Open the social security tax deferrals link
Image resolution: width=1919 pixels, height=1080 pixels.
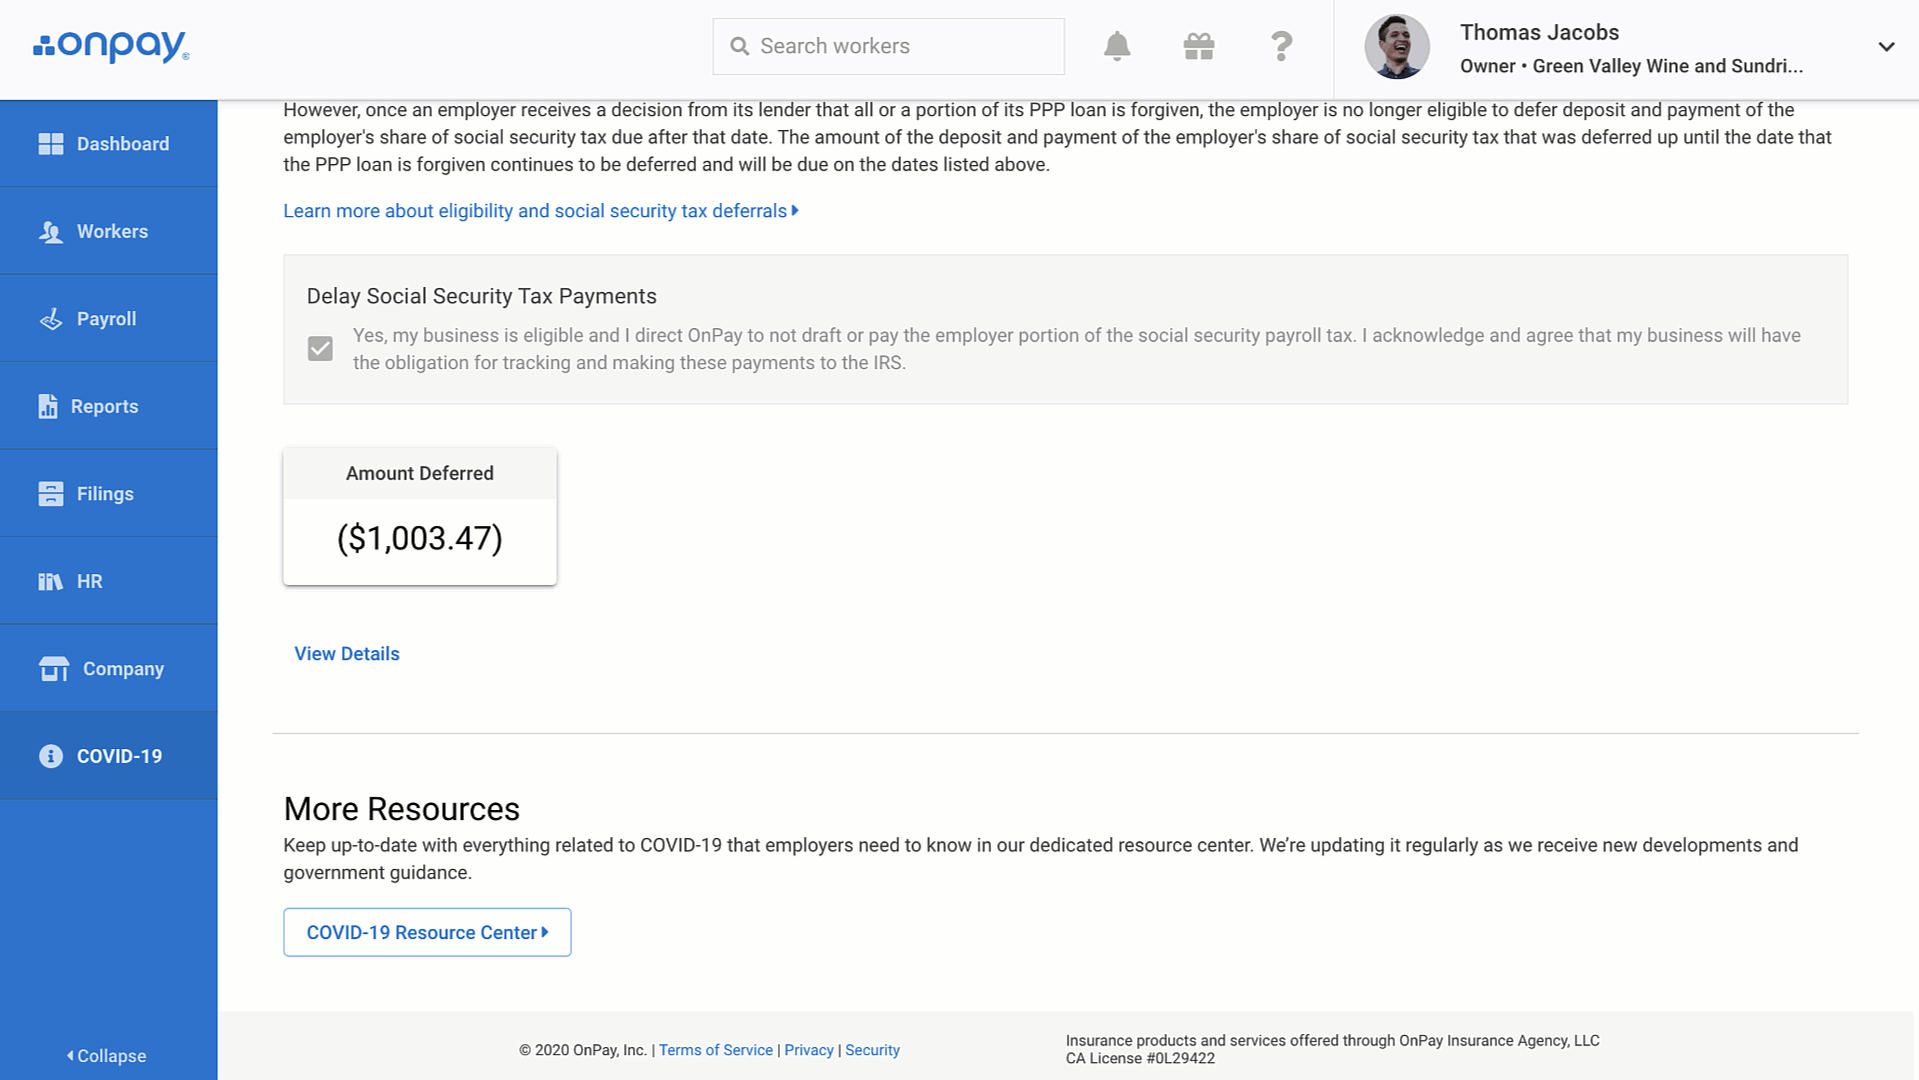tap(541, 211)
